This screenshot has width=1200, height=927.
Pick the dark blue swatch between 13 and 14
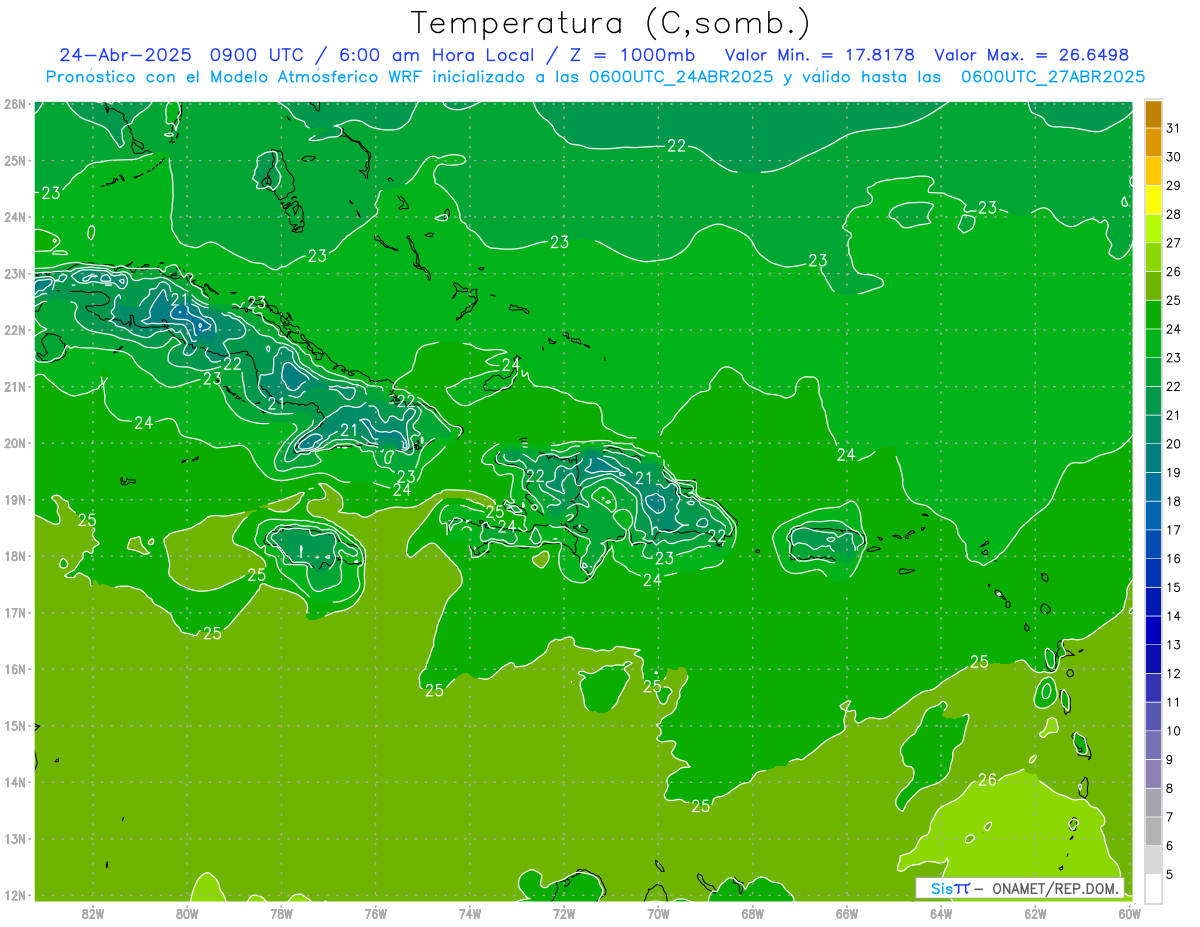[1153, 630]
